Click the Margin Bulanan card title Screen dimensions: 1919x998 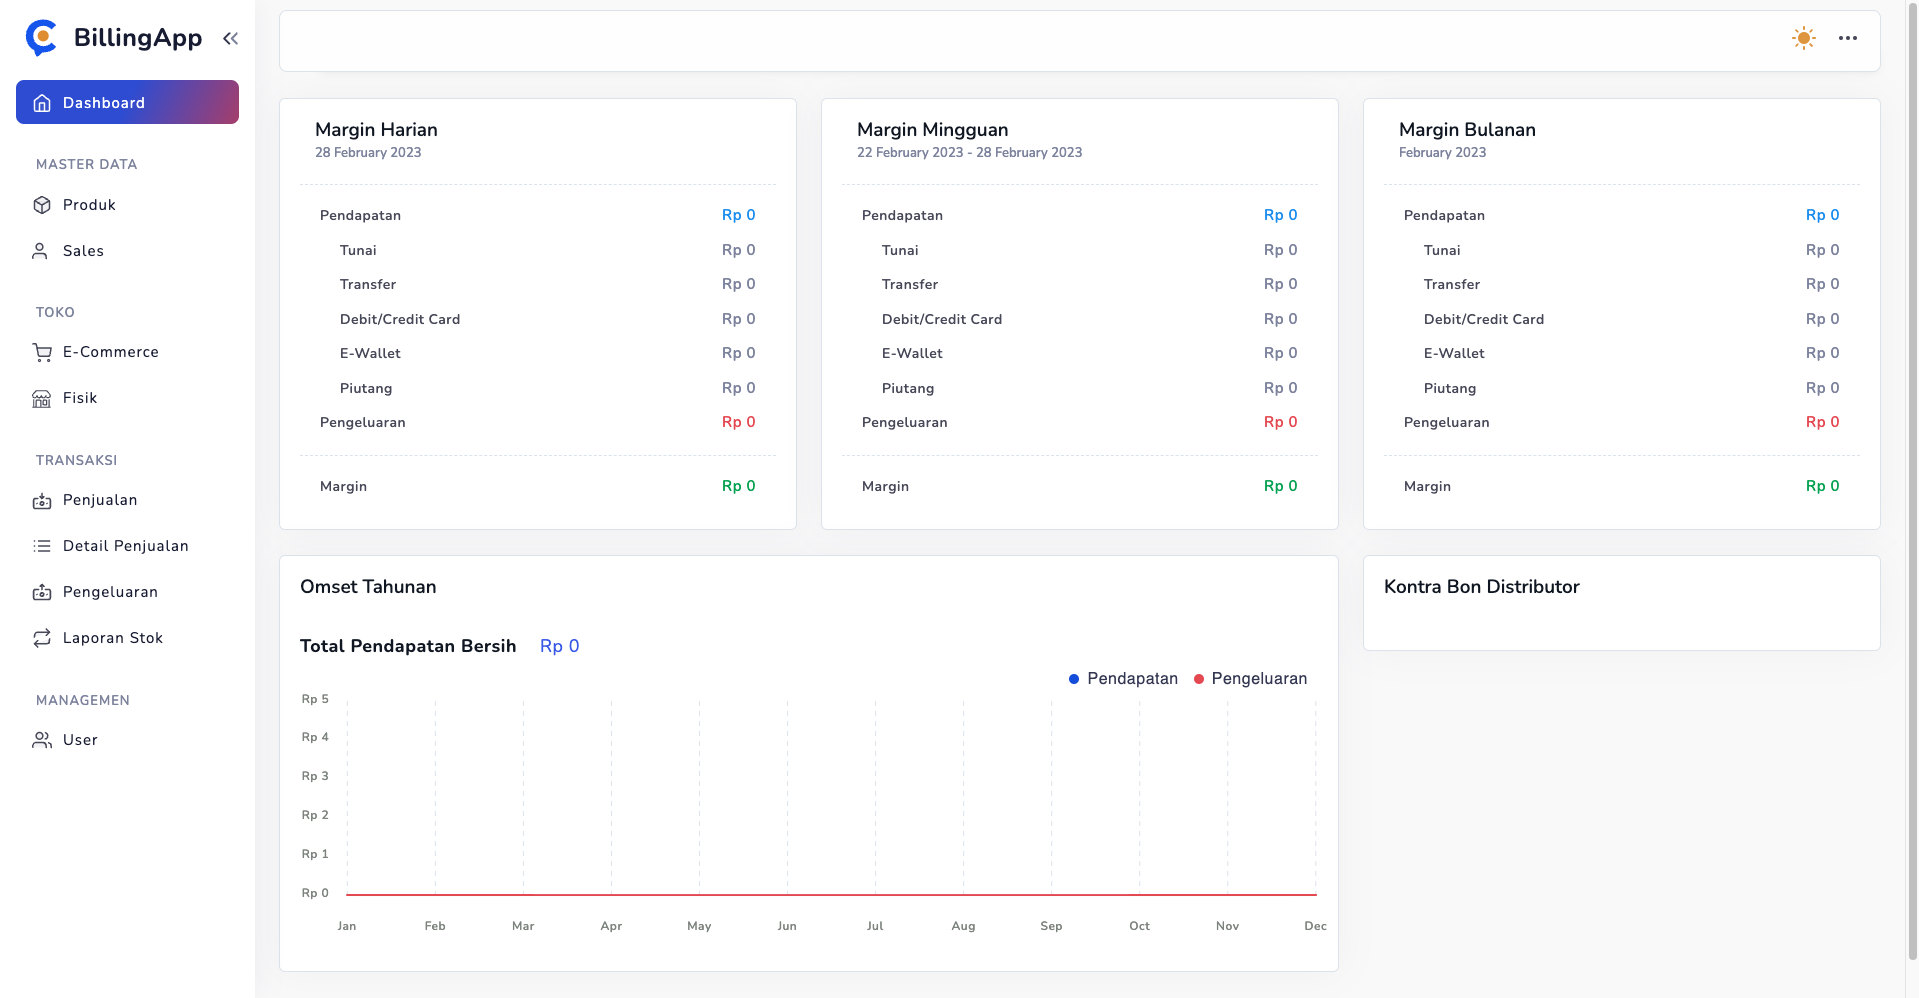point(1467,130)
